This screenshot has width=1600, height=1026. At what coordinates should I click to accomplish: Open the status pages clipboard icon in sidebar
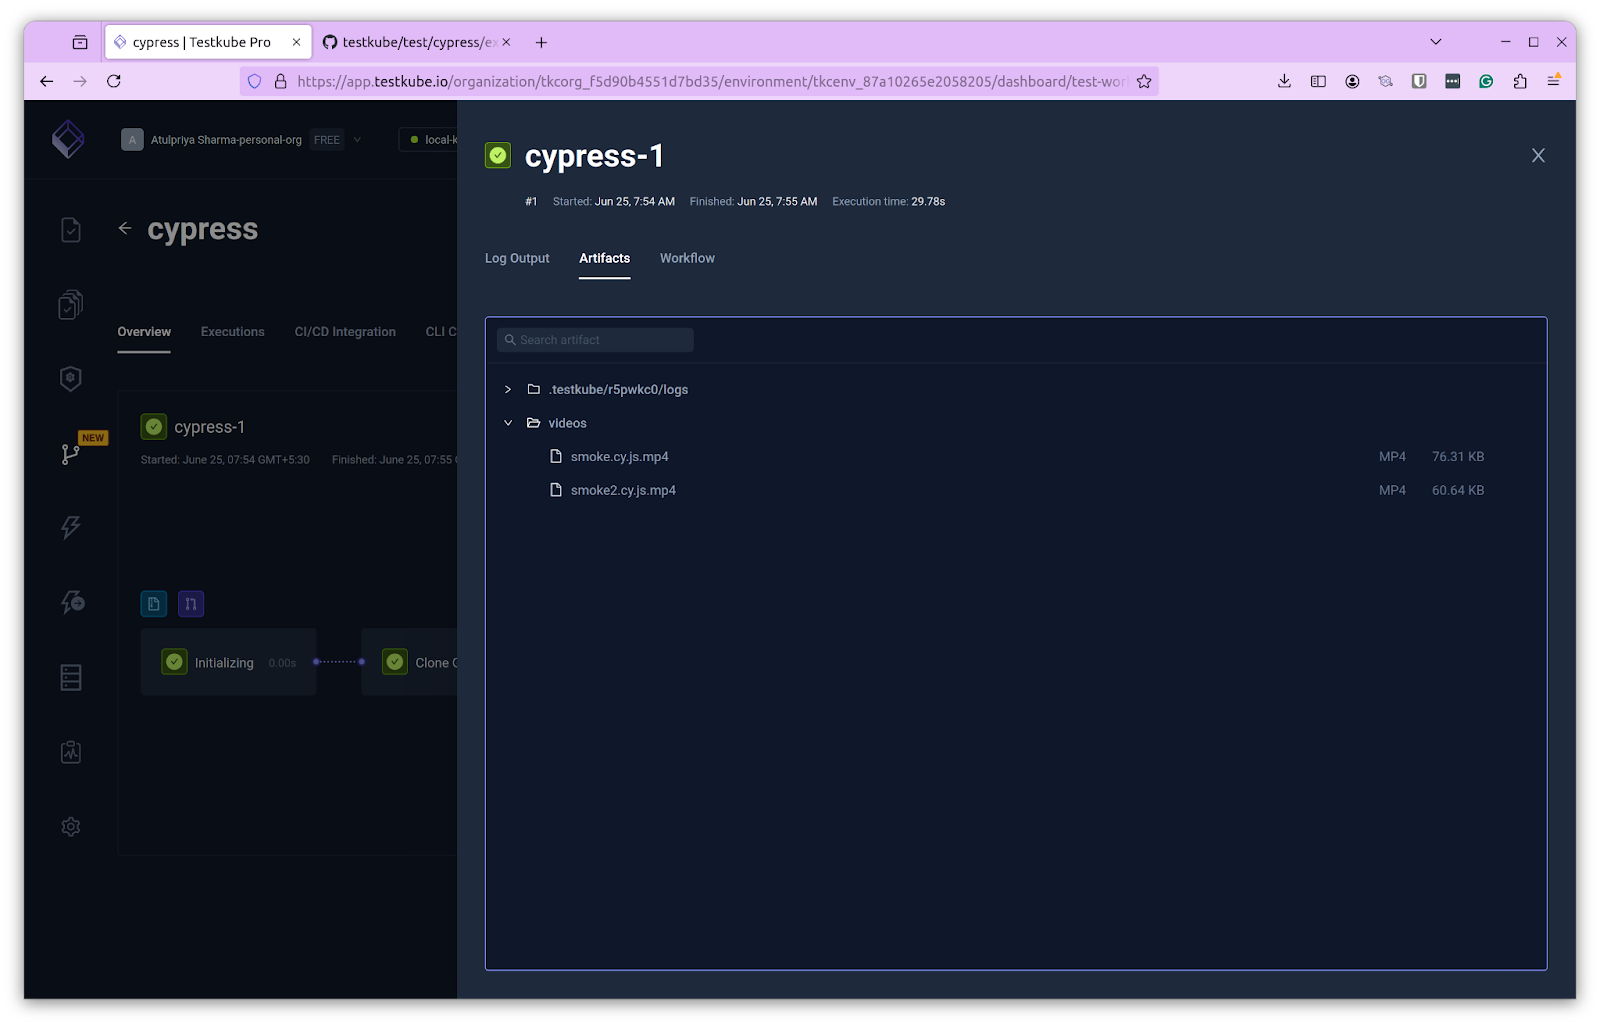tap(70, 752)
